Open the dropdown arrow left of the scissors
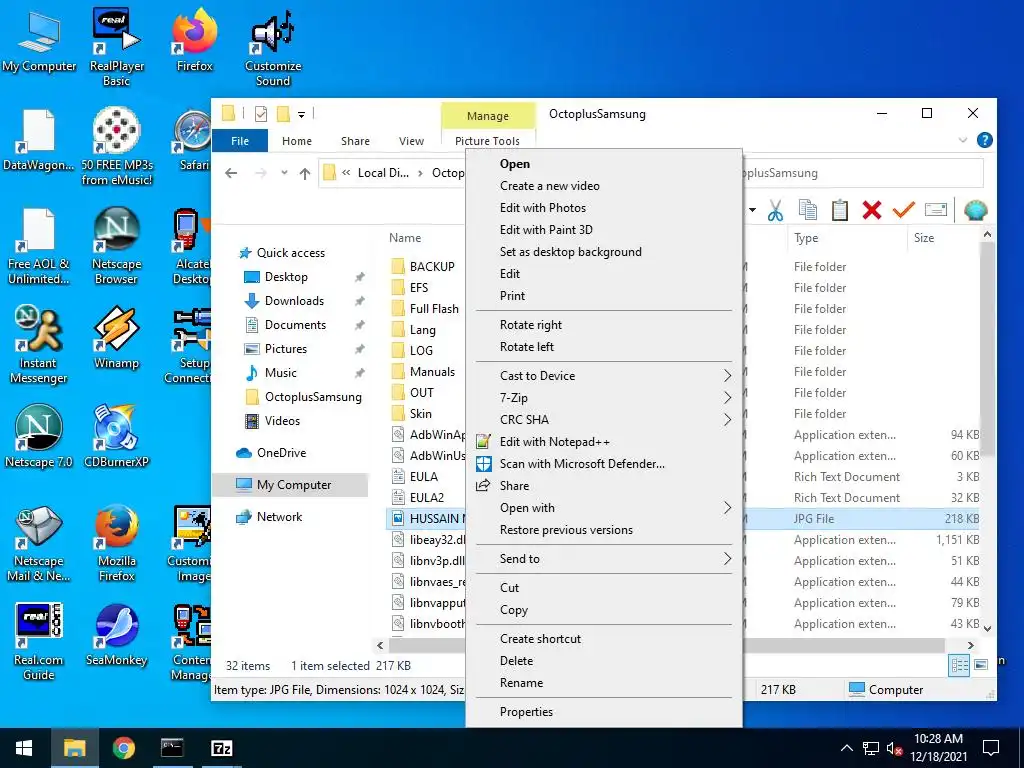Viewport: 1024px width, 768px height. 752,210
